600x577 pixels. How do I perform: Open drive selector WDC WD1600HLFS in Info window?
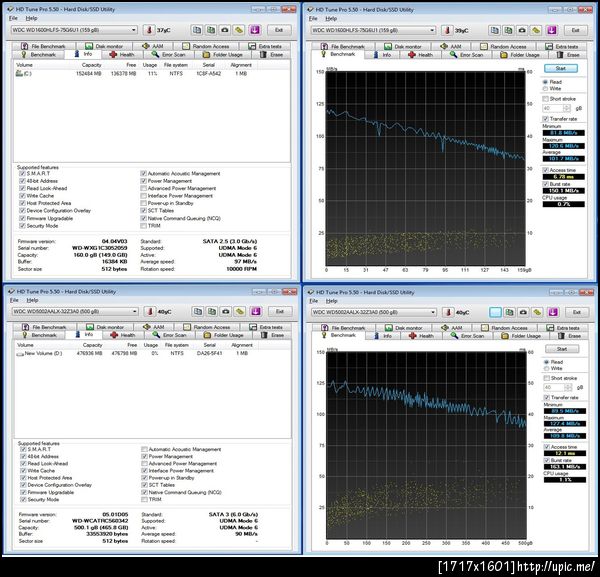(x=74, y=30)
